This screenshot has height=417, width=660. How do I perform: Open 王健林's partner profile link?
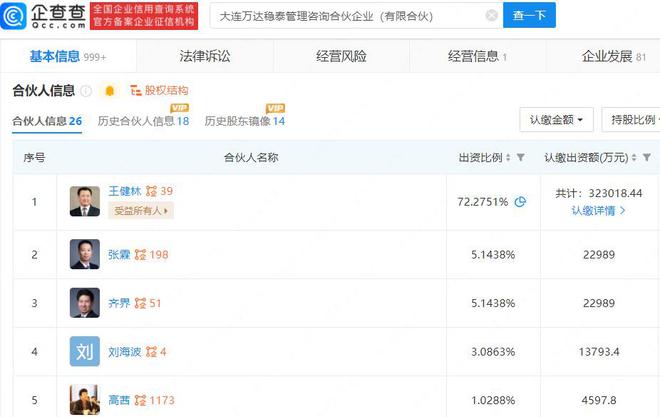125,191
